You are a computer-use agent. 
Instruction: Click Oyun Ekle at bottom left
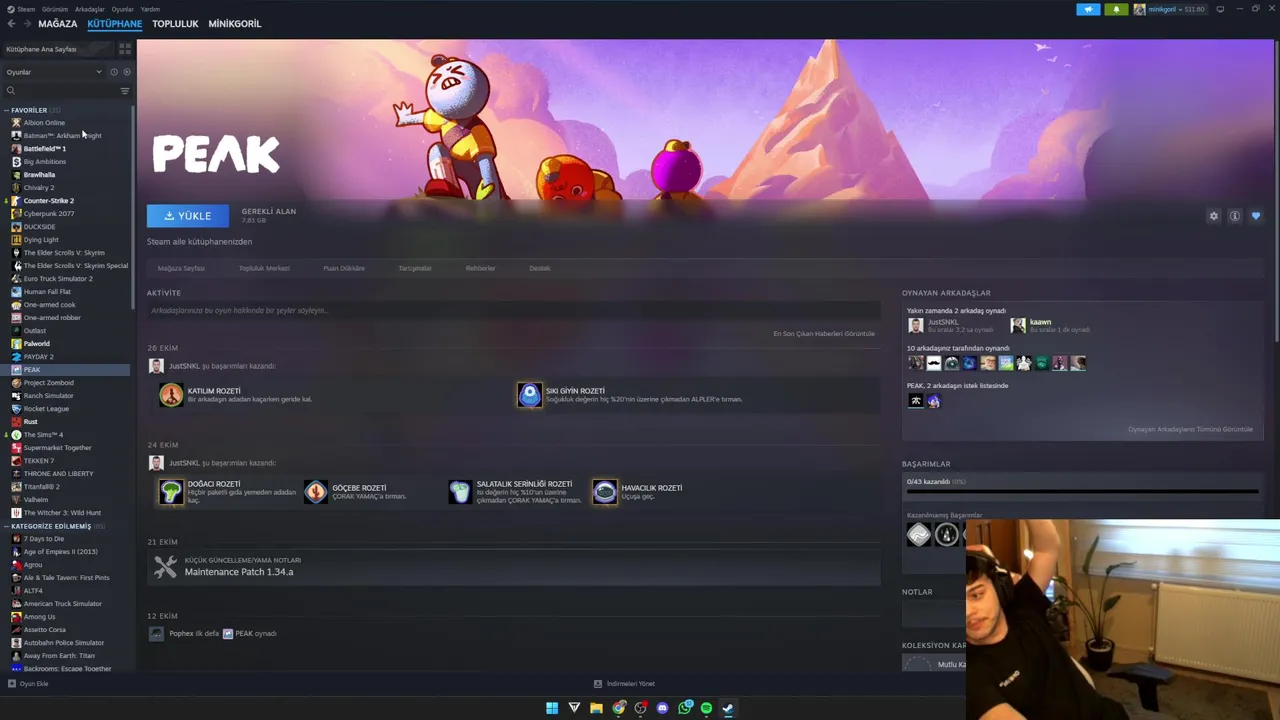(x=28, y=684)
